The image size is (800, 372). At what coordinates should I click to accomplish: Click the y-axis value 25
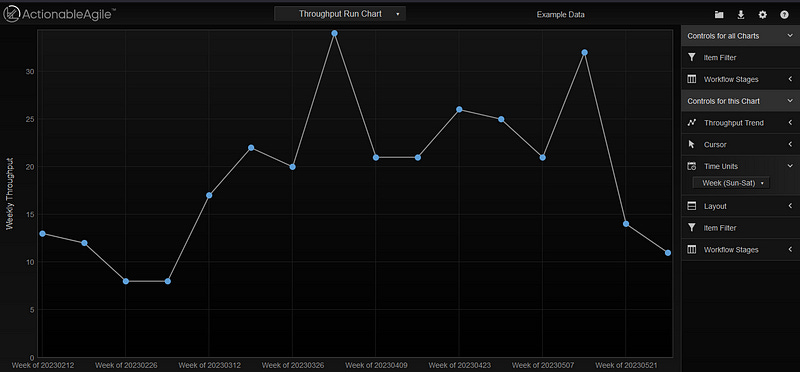click(x=31, y=119)
